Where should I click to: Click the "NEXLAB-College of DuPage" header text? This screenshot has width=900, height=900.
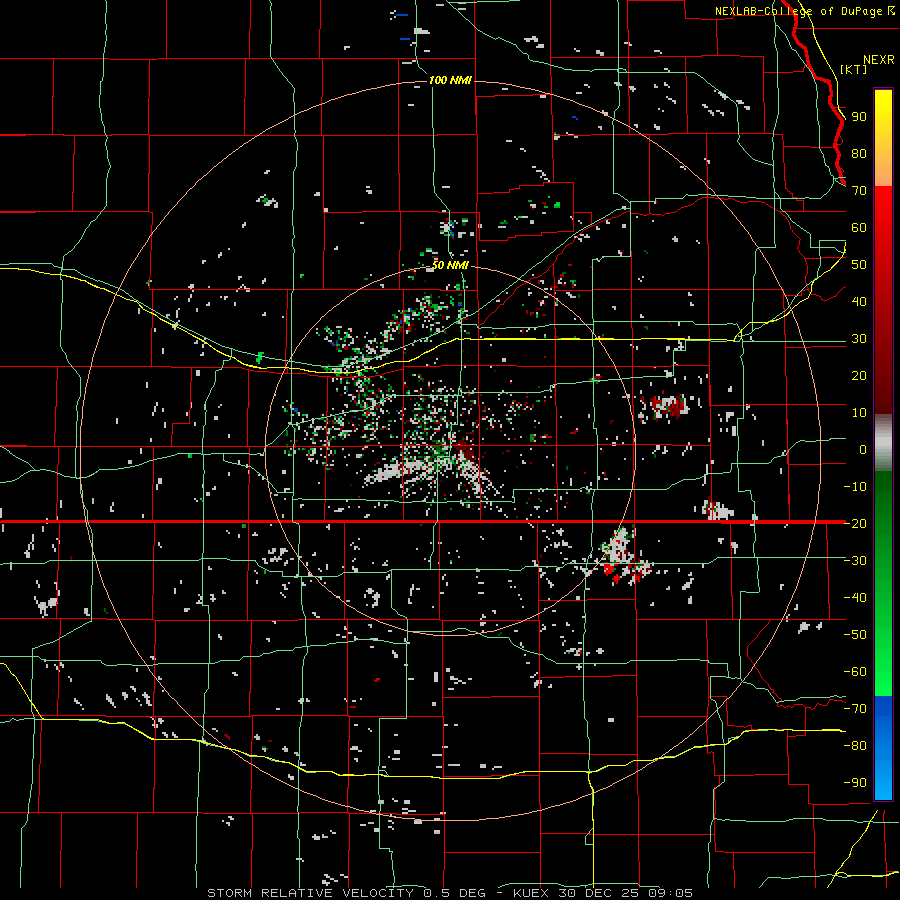pos(801,11)
